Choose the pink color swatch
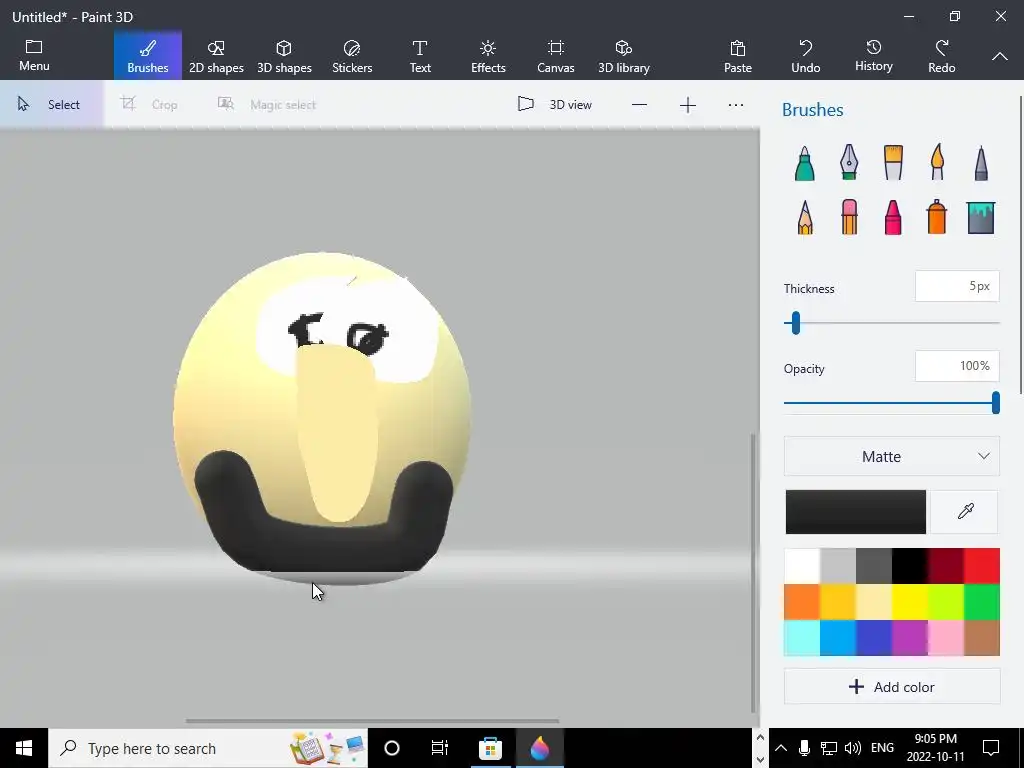Viewport: 1024px width, 768px height. click(x=946, y=637)
